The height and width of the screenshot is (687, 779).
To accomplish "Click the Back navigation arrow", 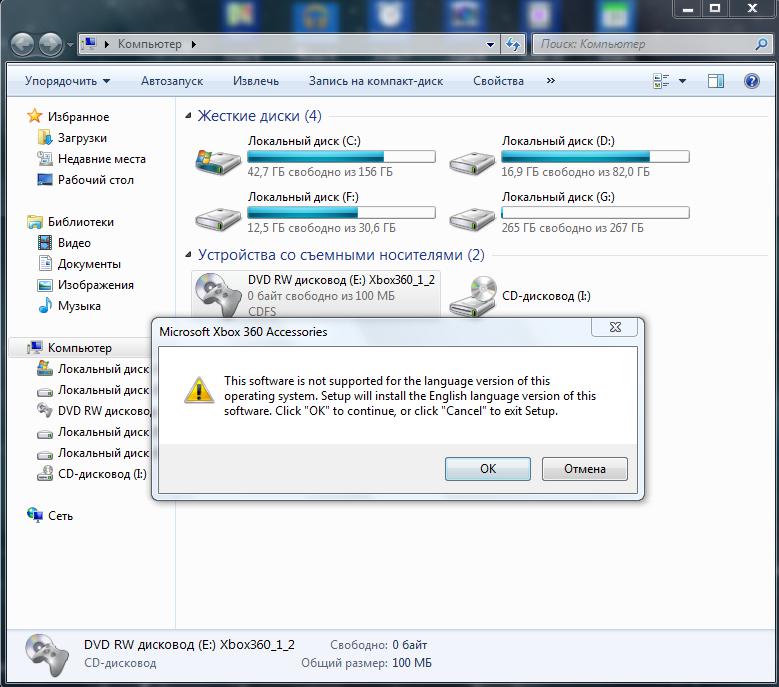I will (x=22, y=45).
